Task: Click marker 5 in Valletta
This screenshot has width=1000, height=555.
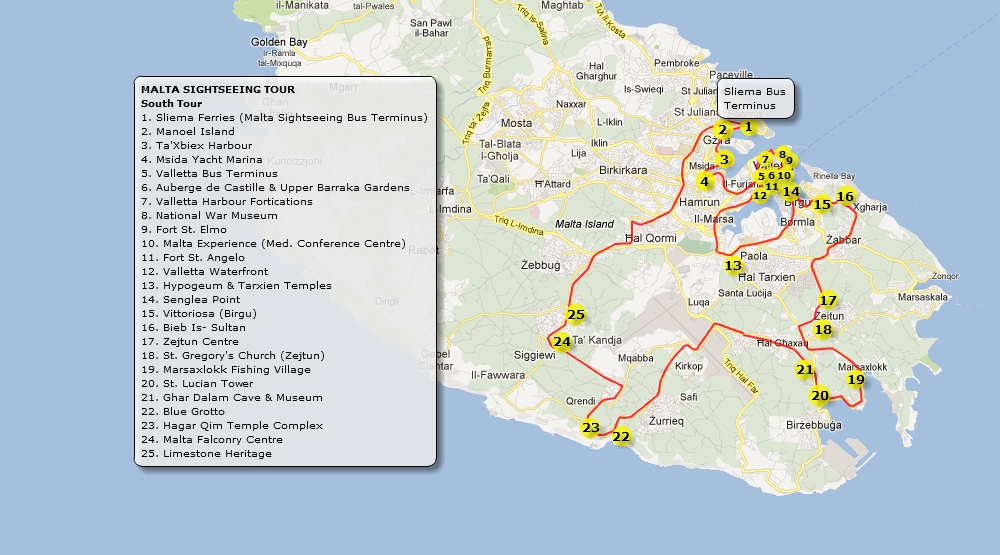Action: click(x=761, y=176)
